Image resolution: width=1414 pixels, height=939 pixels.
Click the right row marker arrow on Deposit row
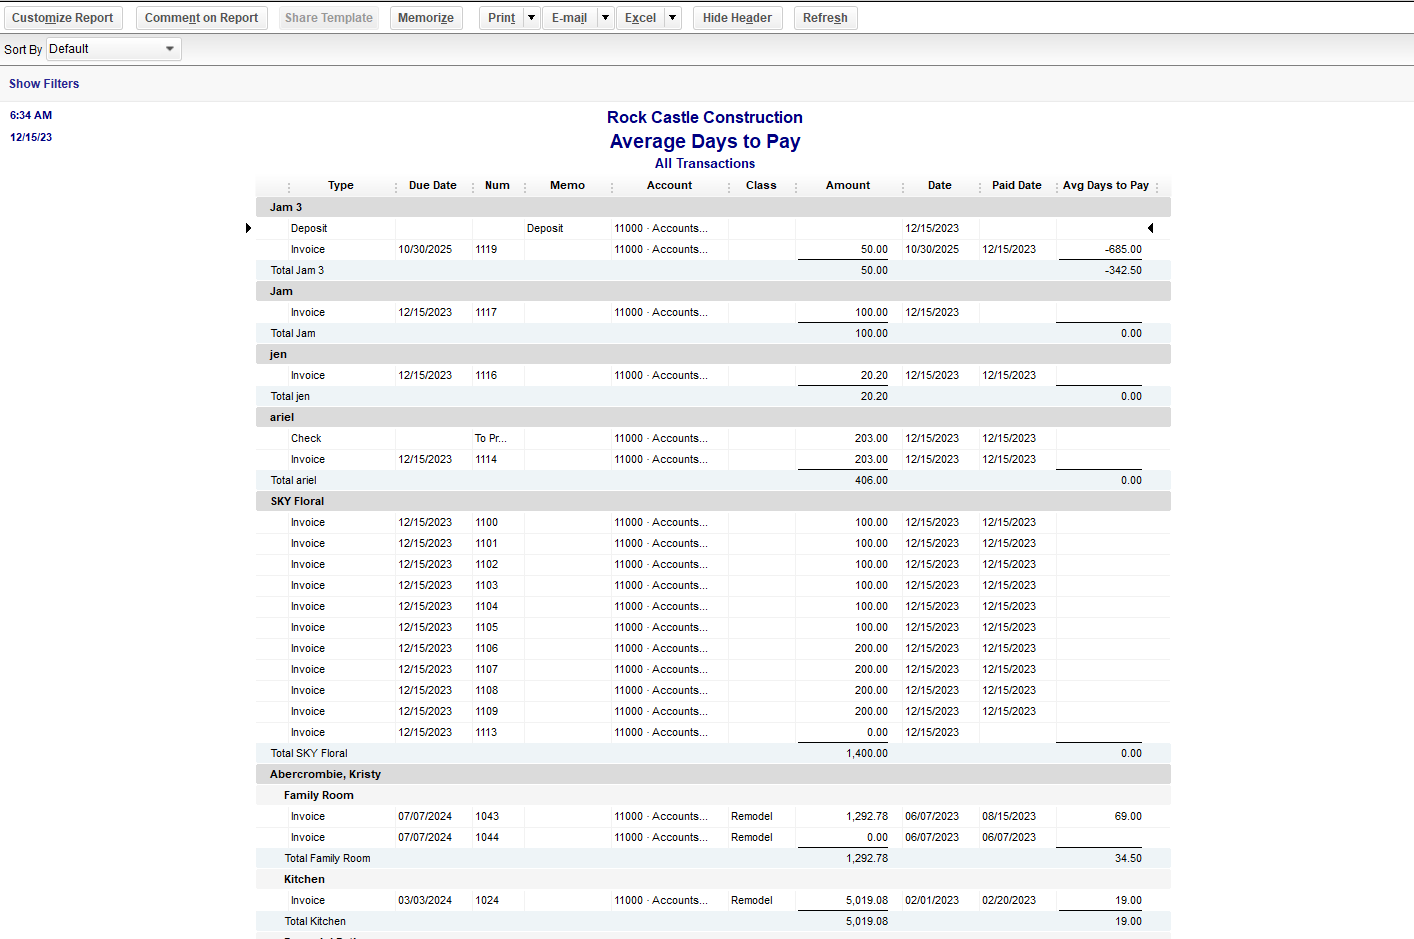[1150, 229]
